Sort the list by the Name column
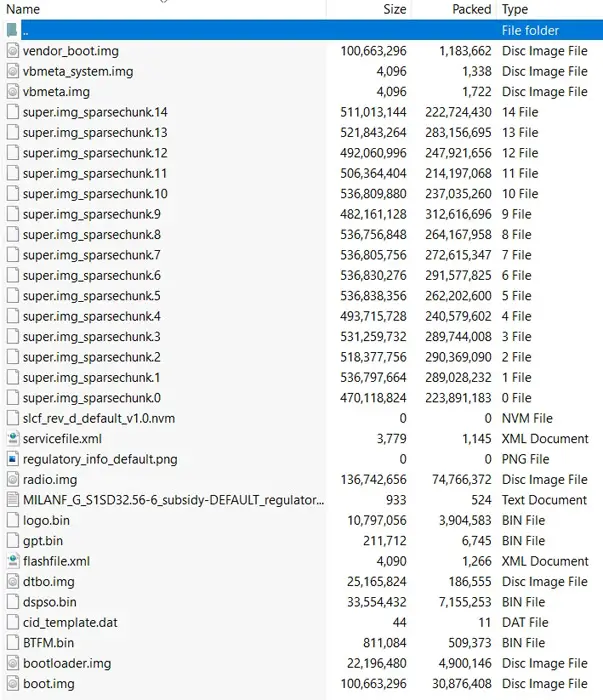This screenshot has width=603, height=700. click(23, 9)
